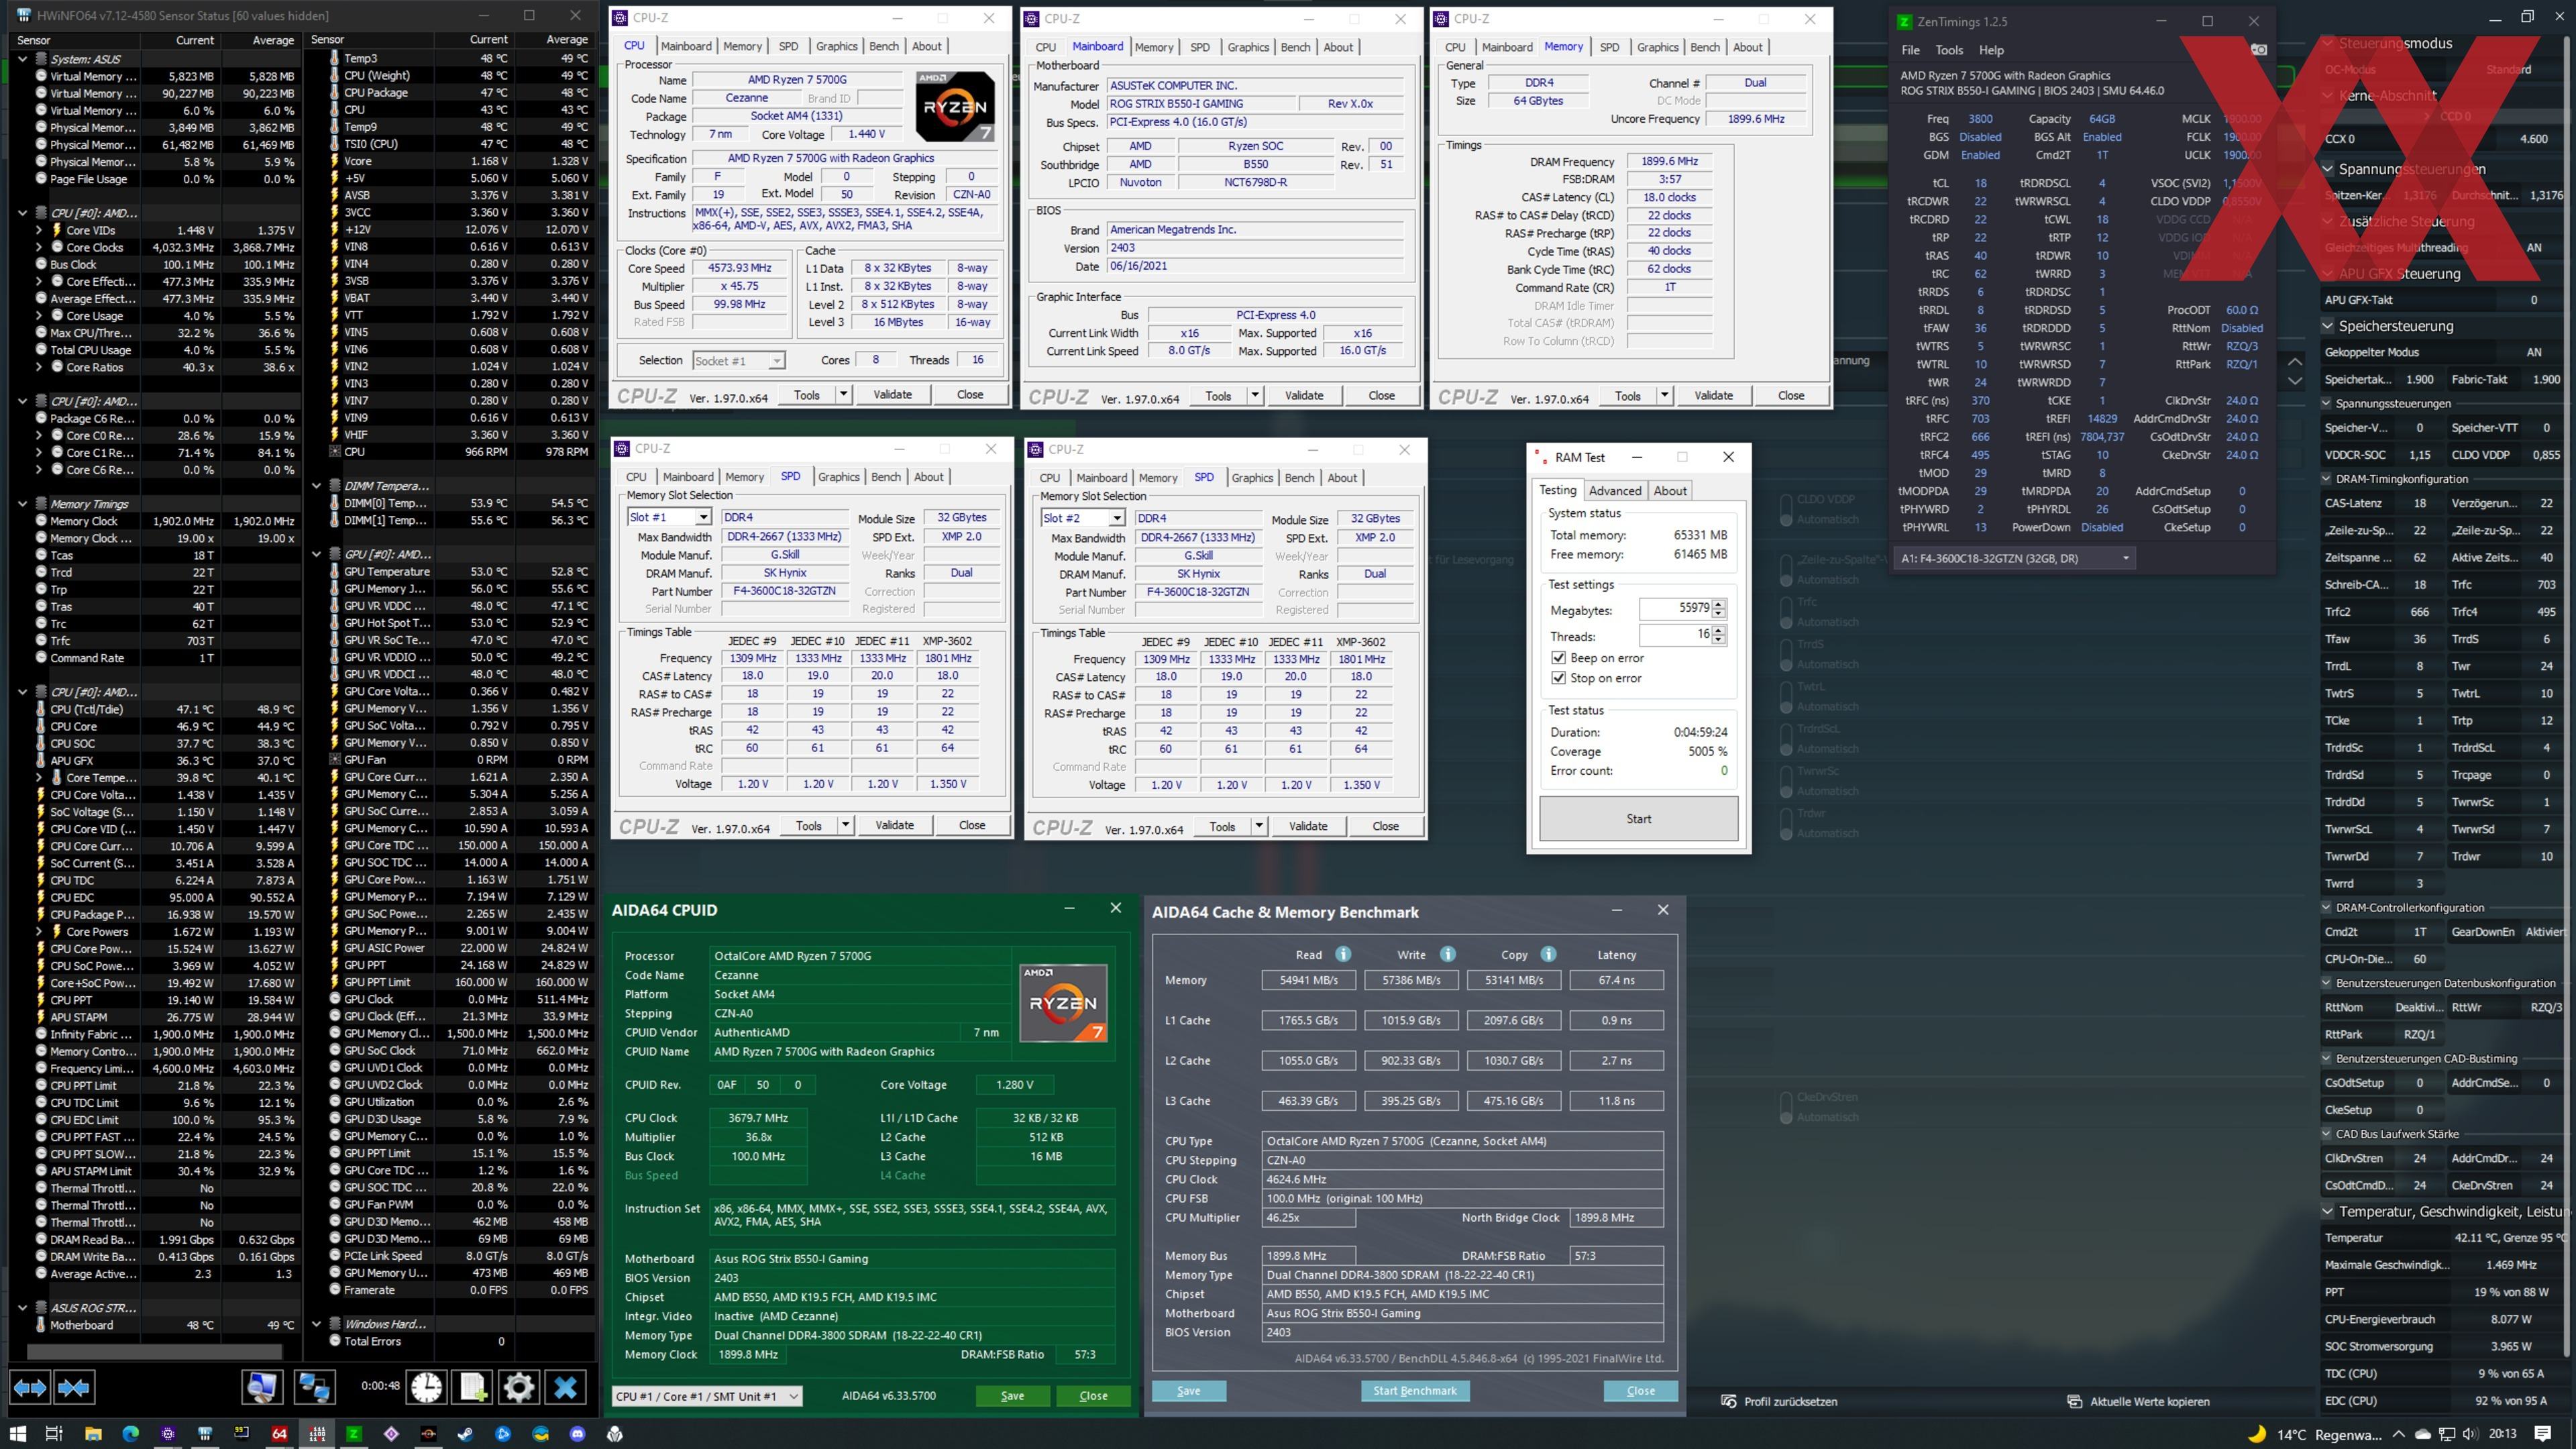
Task: Select the Bench tab in CPU-Z CPU window
Action: tap(884, 46)
